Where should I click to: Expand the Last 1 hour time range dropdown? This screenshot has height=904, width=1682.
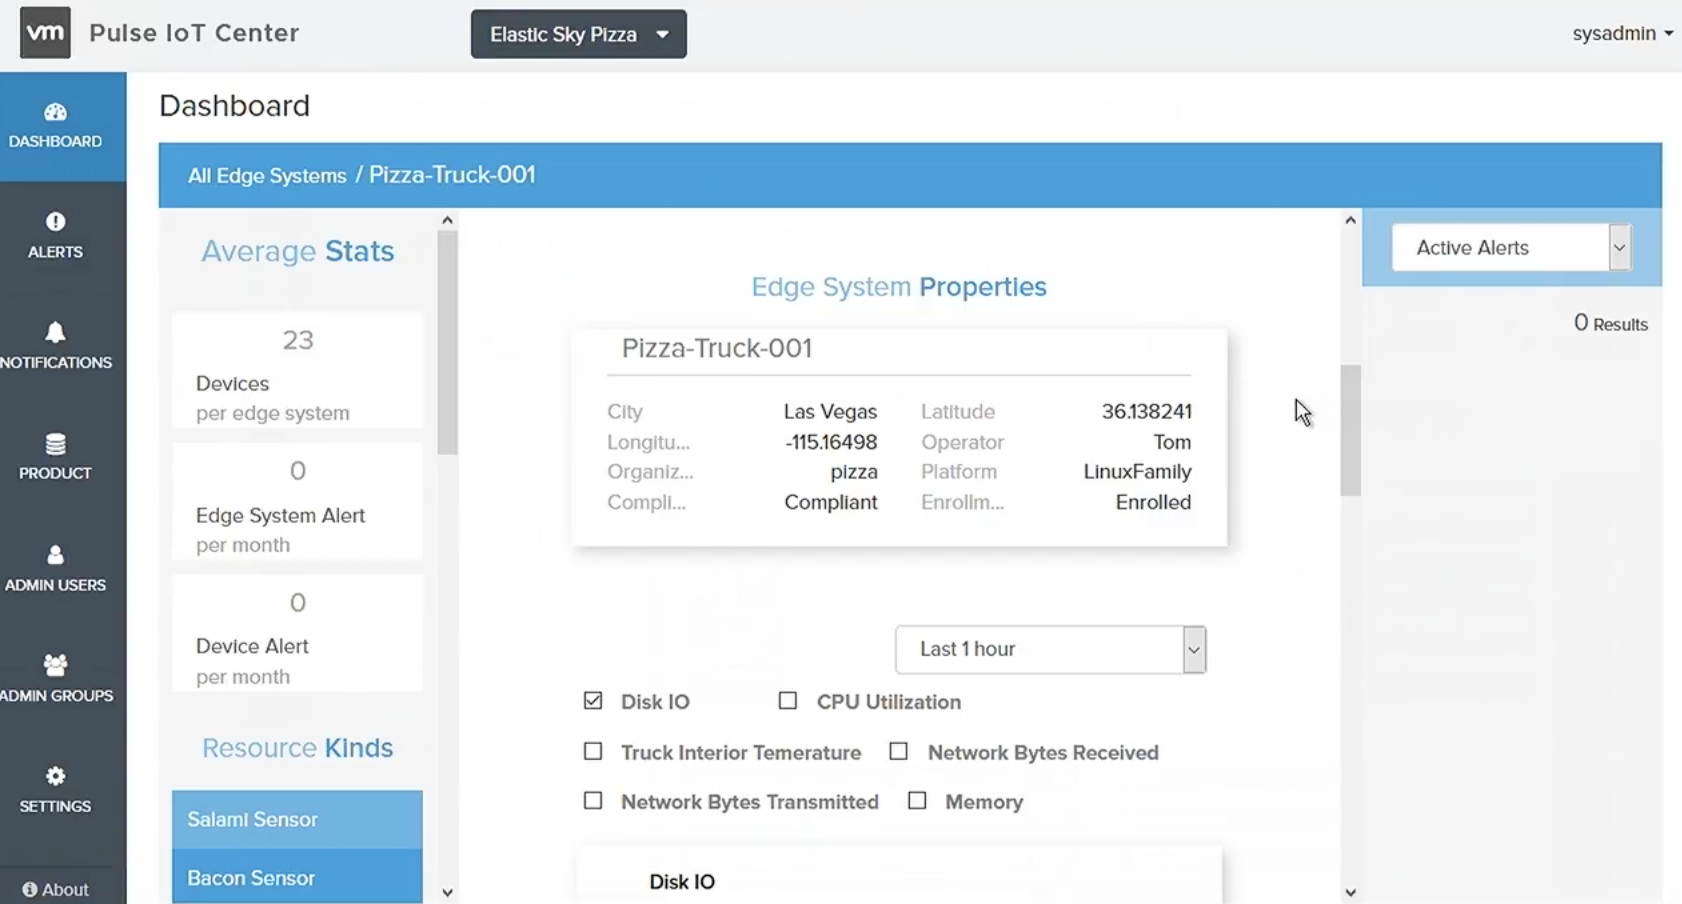click(1051, 650)
